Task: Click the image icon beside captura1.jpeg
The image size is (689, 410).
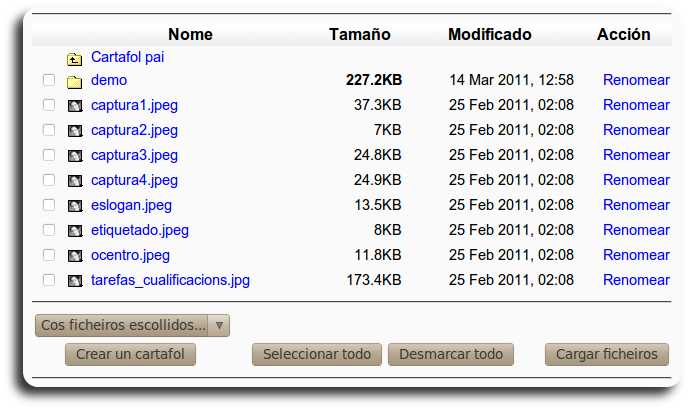Action: click(x=74, y=106)
